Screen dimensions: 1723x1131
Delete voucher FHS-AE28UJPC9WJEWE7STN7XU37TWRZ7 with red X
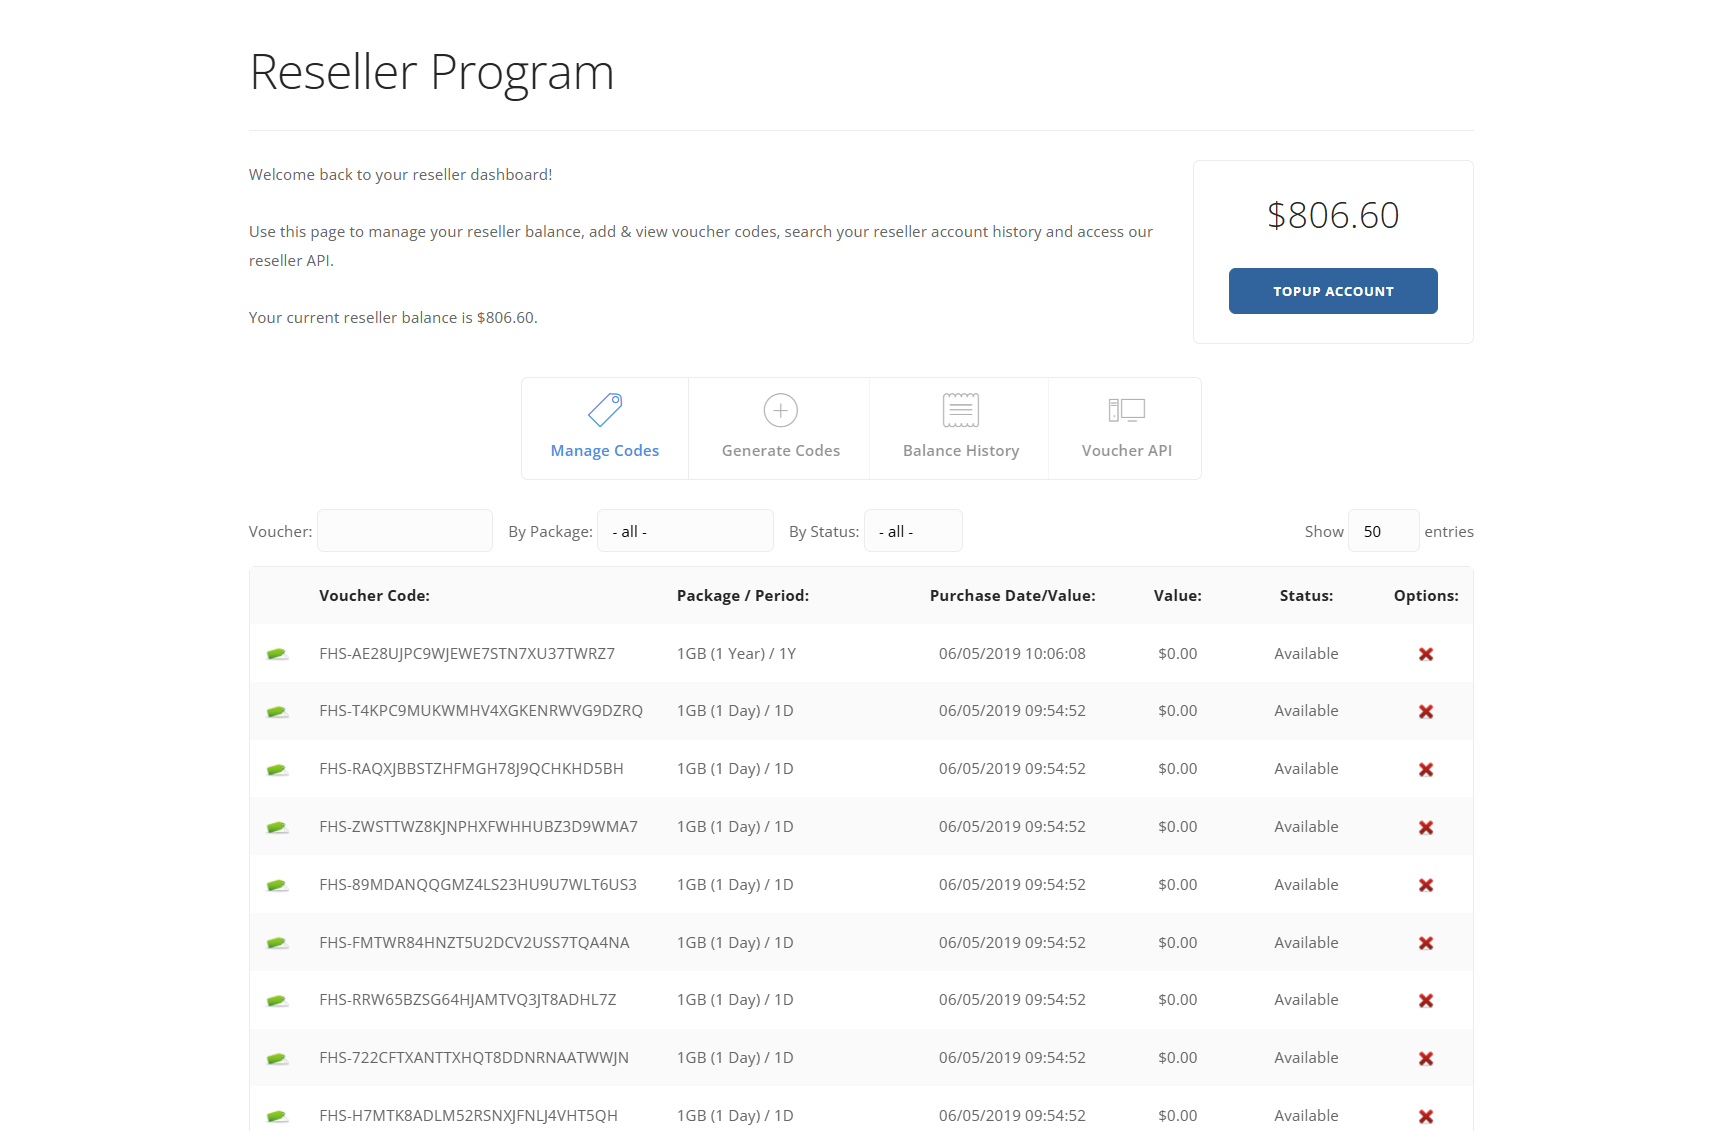point(1426,654)
